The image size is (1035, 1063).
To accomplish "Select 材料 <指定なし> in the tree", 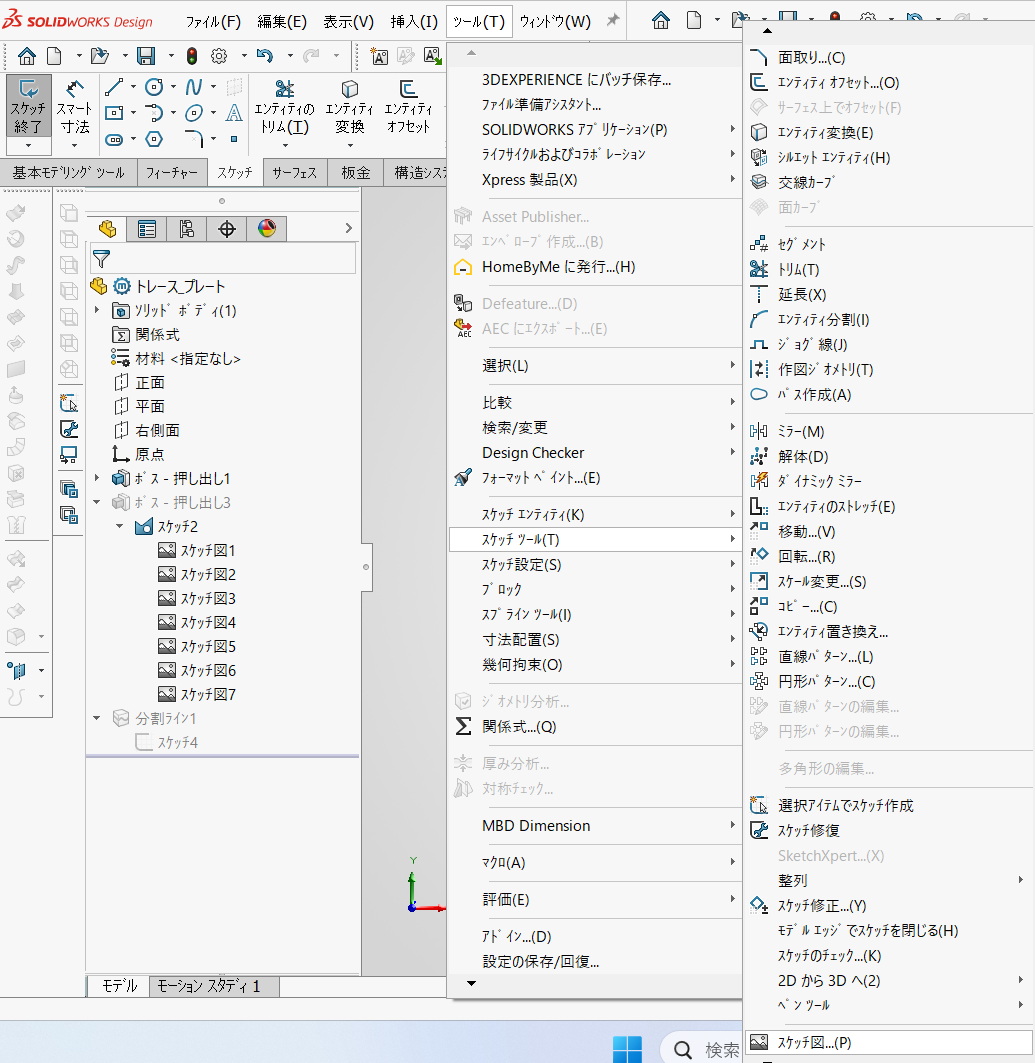I will [x=176, y=359].
